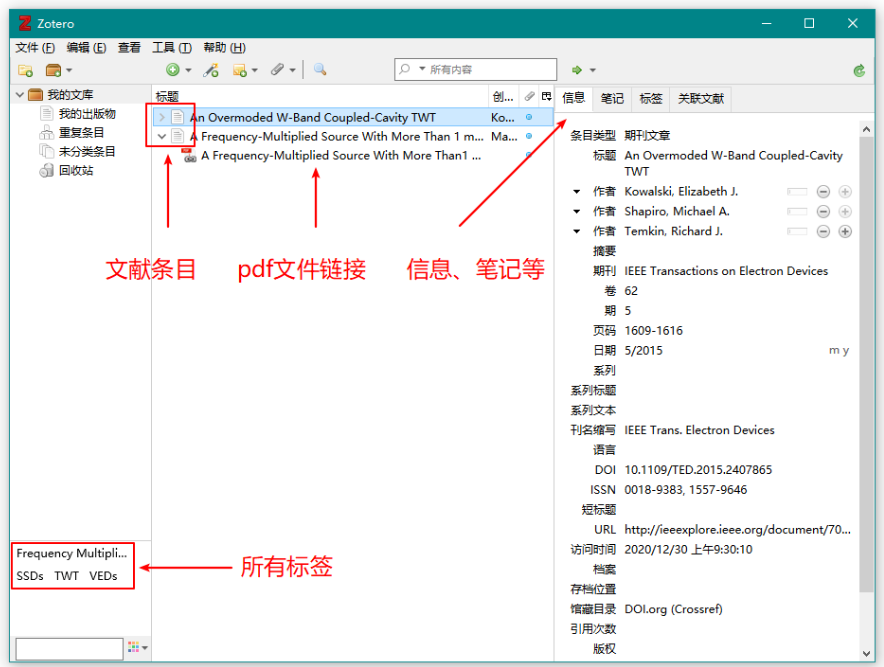Select 未分类条目 in the sidebar

tap(87, 152)
